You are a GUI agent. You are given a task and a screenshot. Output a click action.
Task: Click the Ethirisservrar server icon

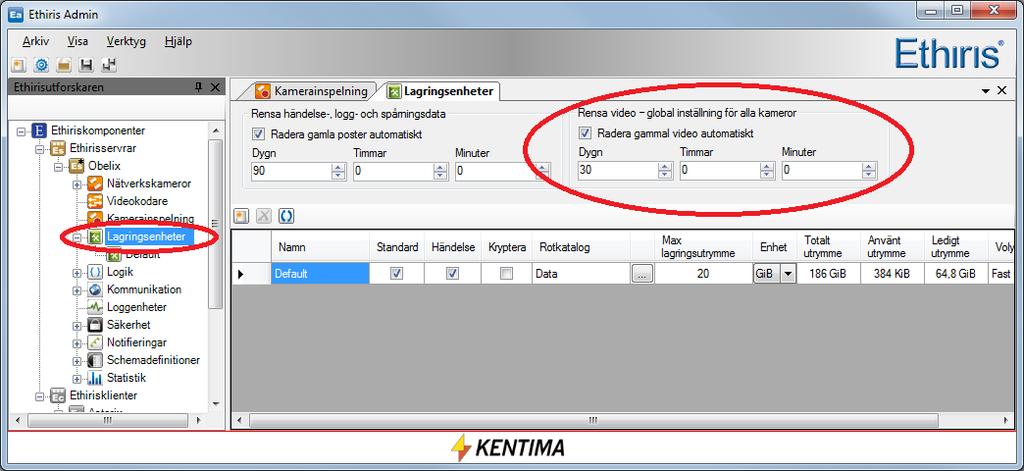57,148
